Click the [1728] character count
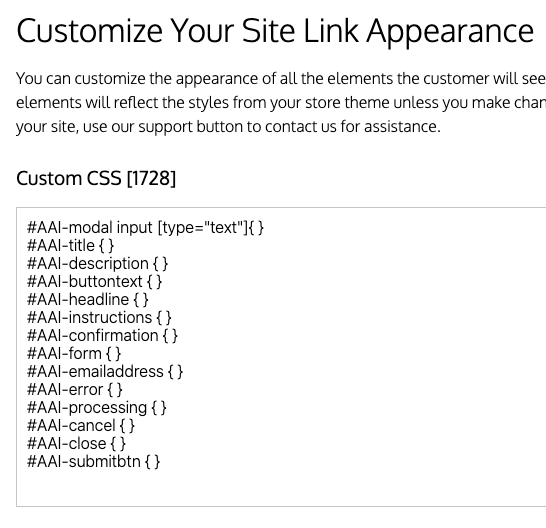546x528 pixels. (151, 178)
